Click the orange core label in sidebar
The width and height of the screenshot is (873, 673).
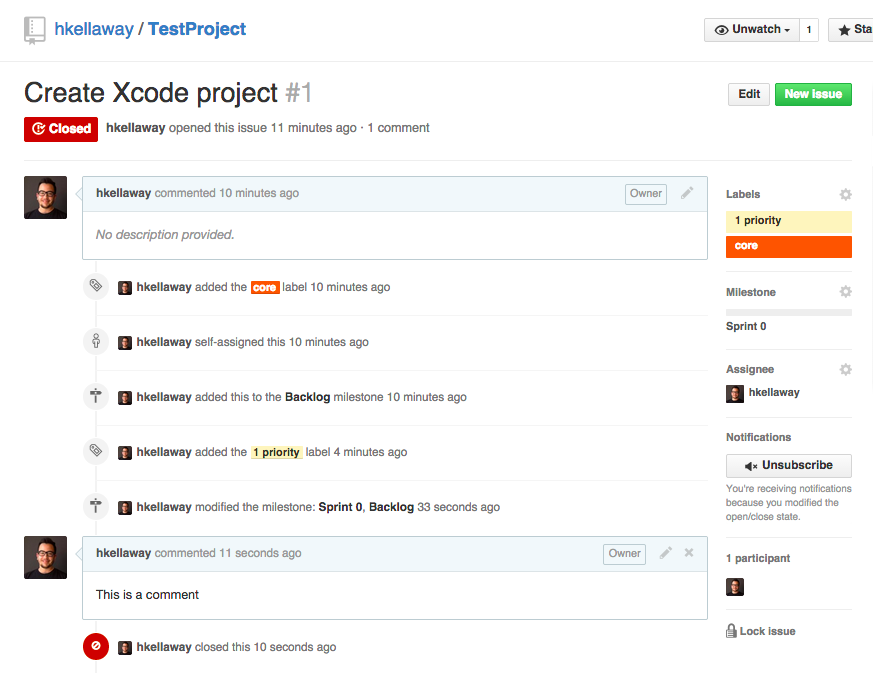[x=788, y=247]
